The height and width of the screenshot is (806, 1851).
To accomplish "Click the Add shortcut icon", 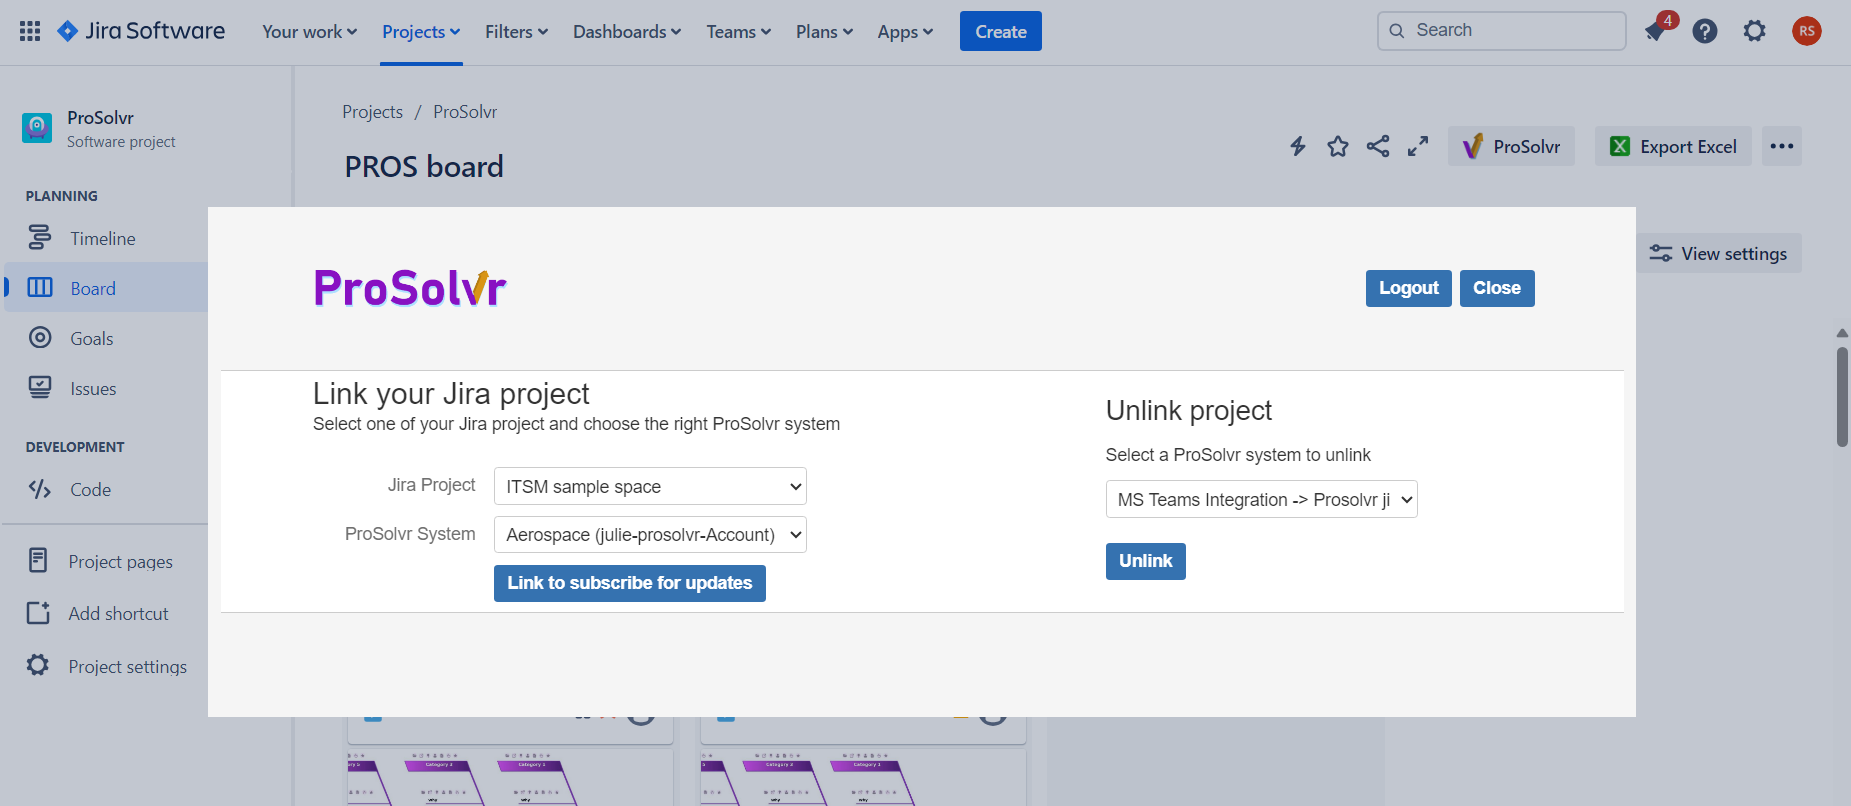I will click(x=38, y=613).
